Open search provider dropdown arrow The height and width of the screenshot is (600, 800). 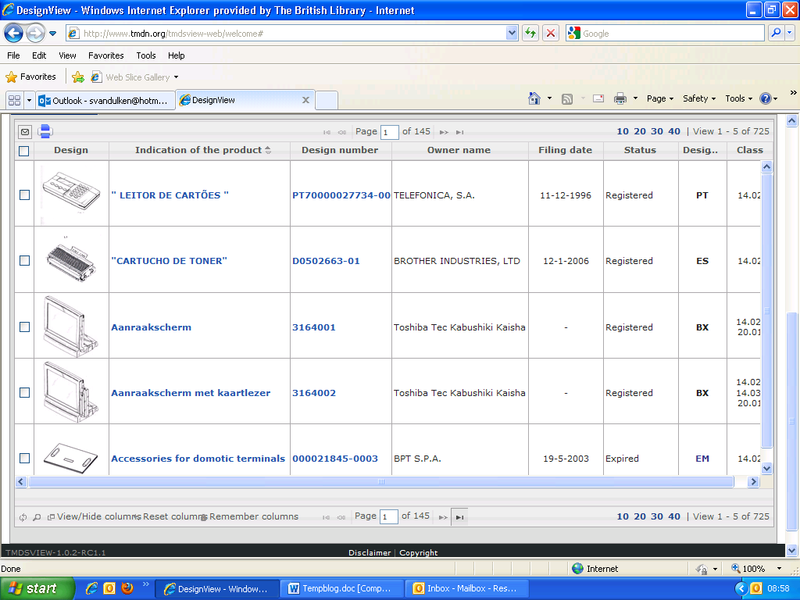click(790, 33)
